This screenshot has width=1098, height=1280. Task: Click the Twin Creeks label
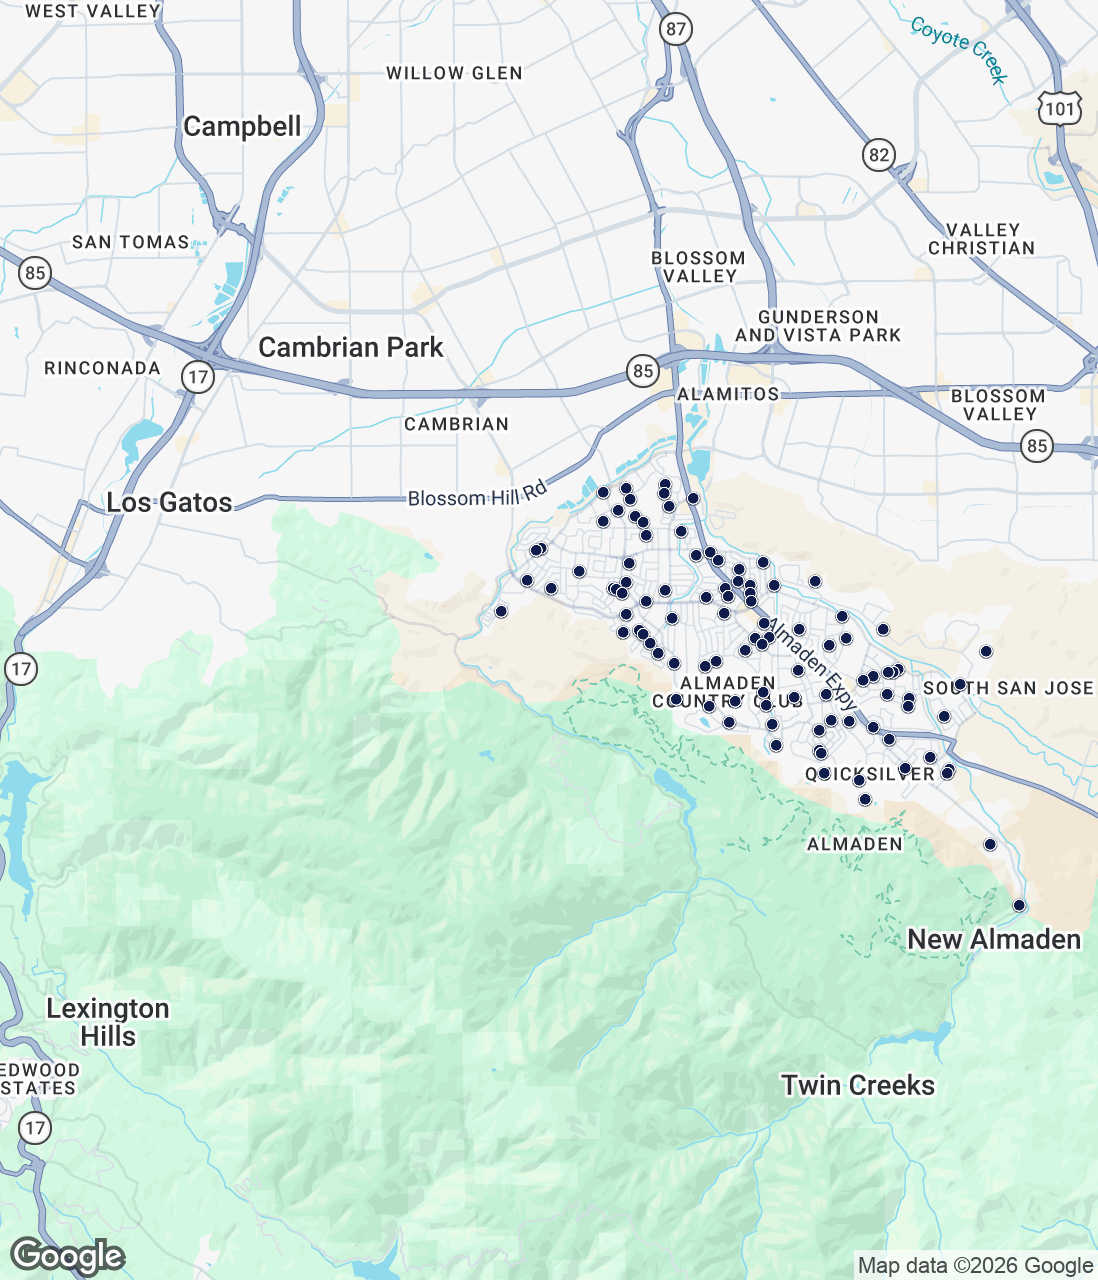click(857, 1085)
